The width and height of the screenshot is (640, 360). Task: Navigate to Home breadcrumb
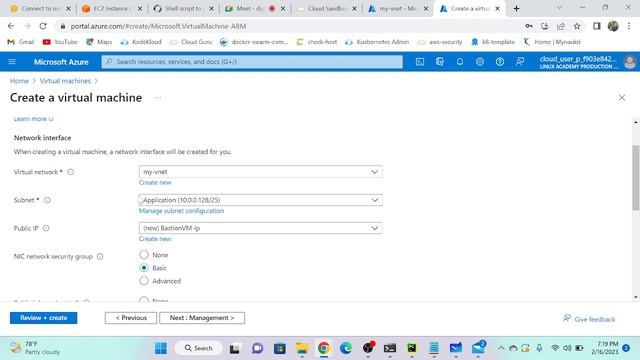(x=19, y=81)
